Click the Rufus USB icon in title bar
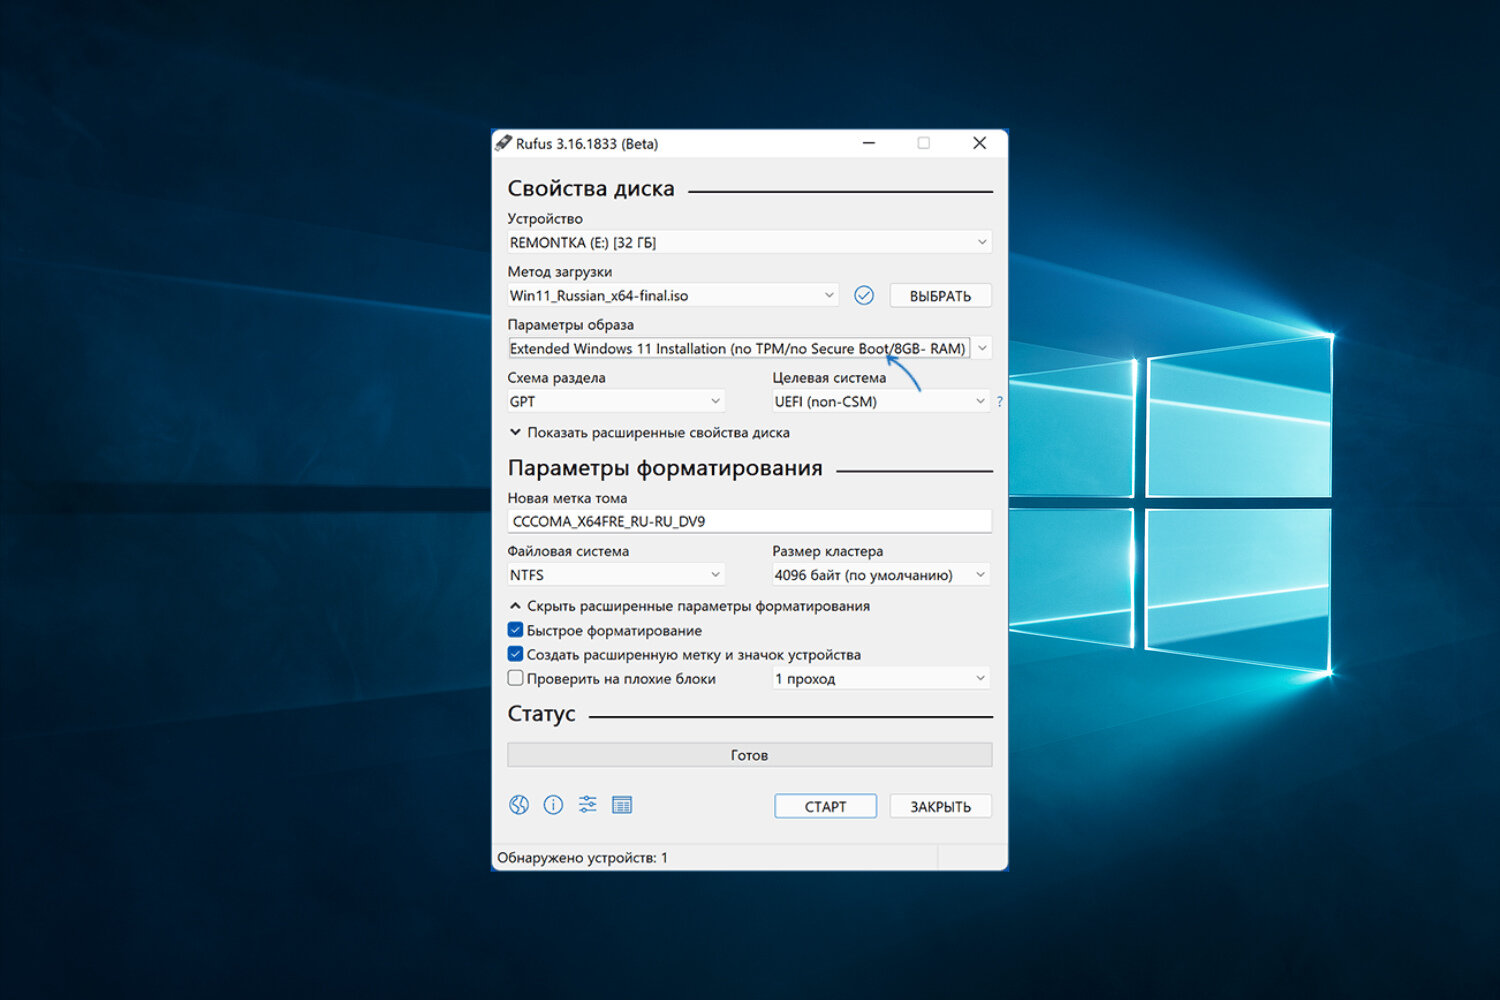The width and height of the screenshot is (1500, 1000). click(x=503, y=143)
